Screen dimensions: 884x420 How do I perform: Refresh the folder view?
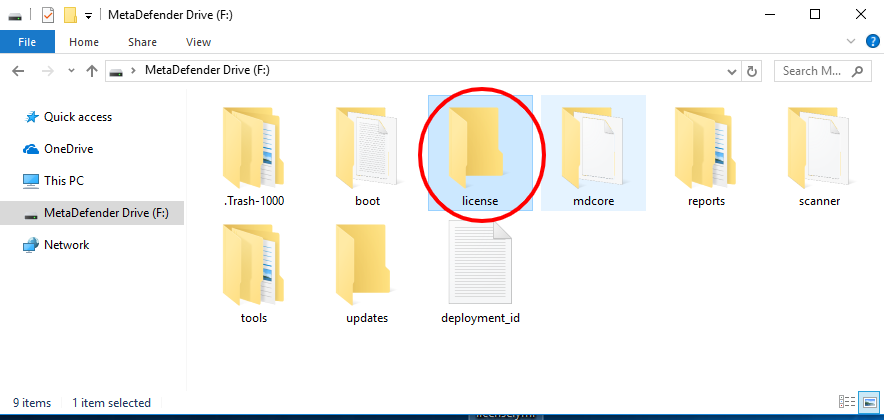pos(751,72)
